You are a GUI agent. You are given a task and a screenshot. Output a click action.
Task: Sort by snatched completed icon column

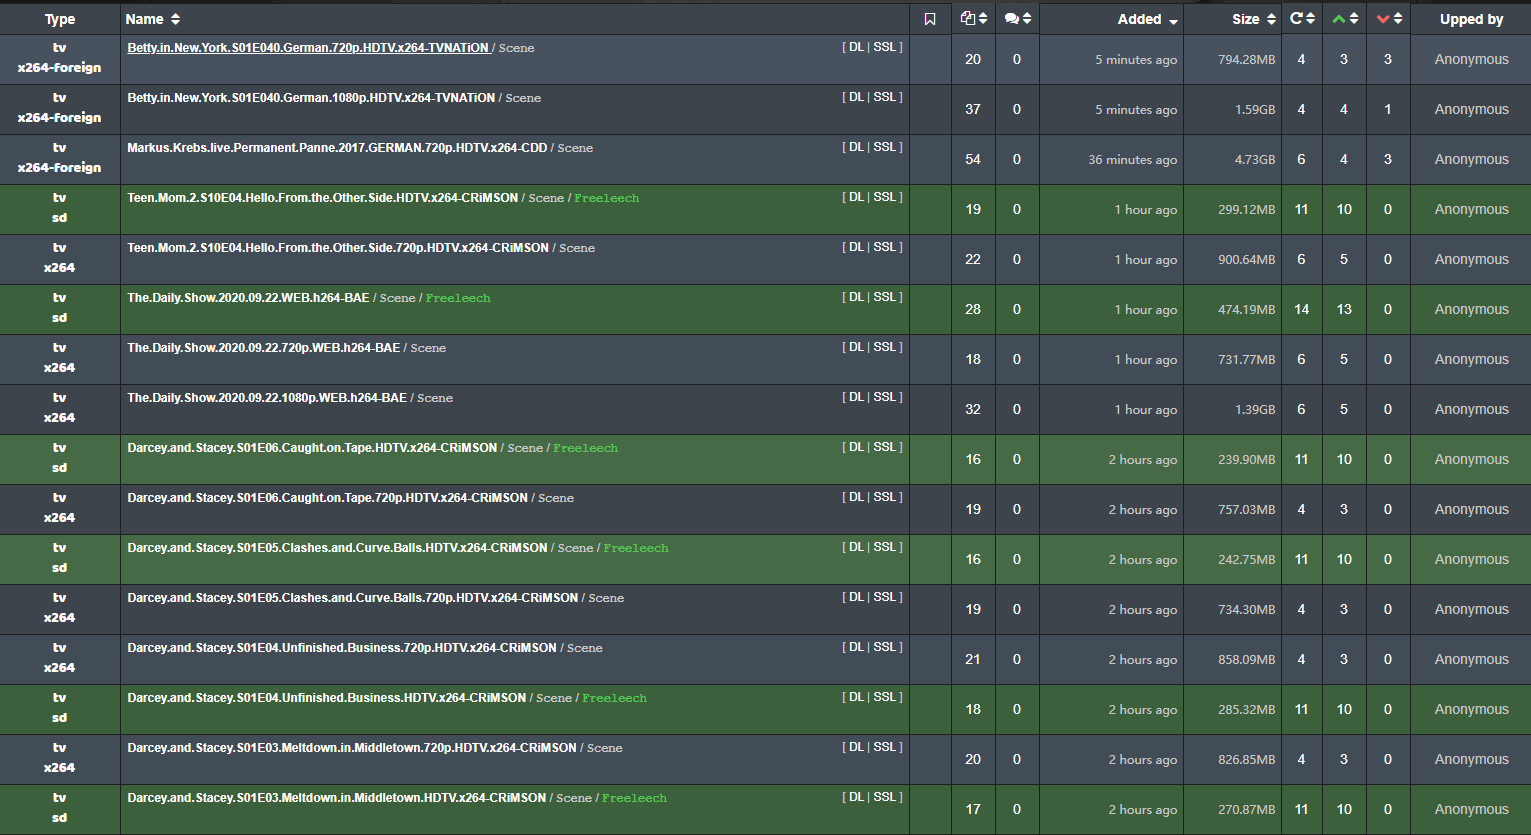(1301, 18)
